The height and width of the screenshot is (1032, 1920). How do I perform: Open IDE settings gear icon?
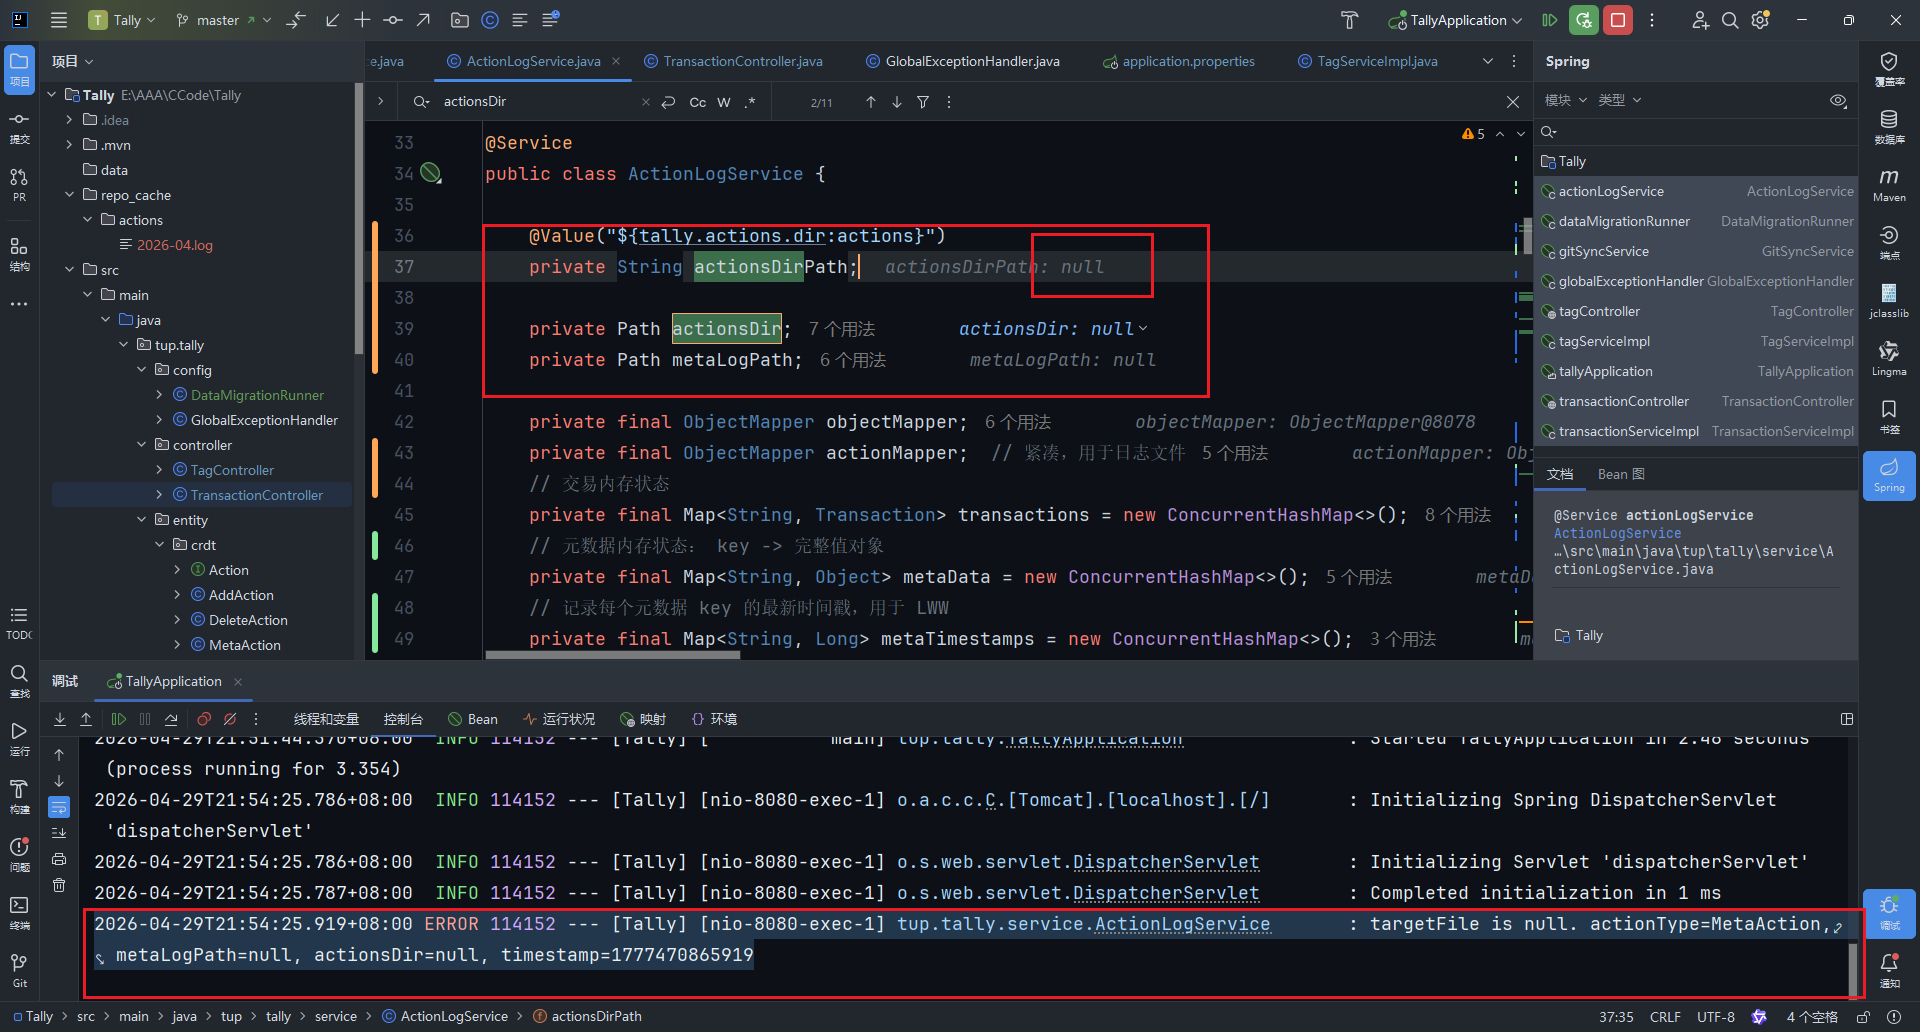(1761, 20)
